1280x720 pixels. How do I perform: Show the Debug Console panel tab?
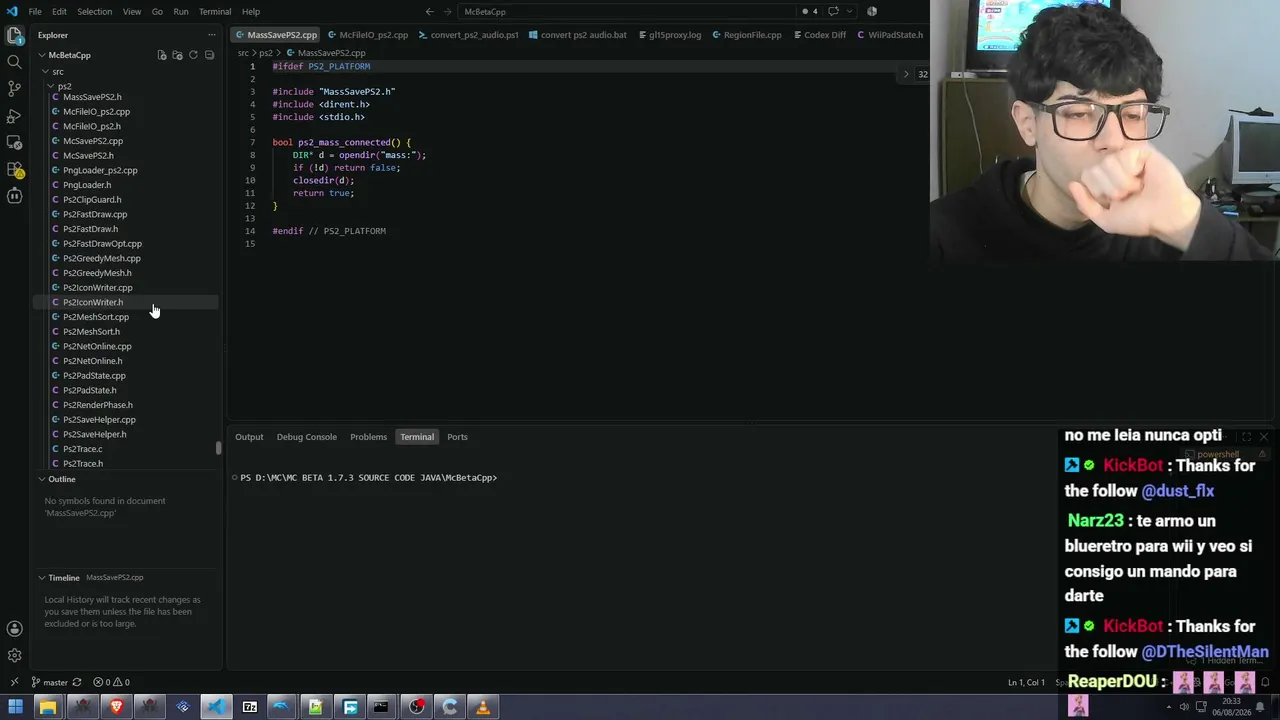point(307,437)
